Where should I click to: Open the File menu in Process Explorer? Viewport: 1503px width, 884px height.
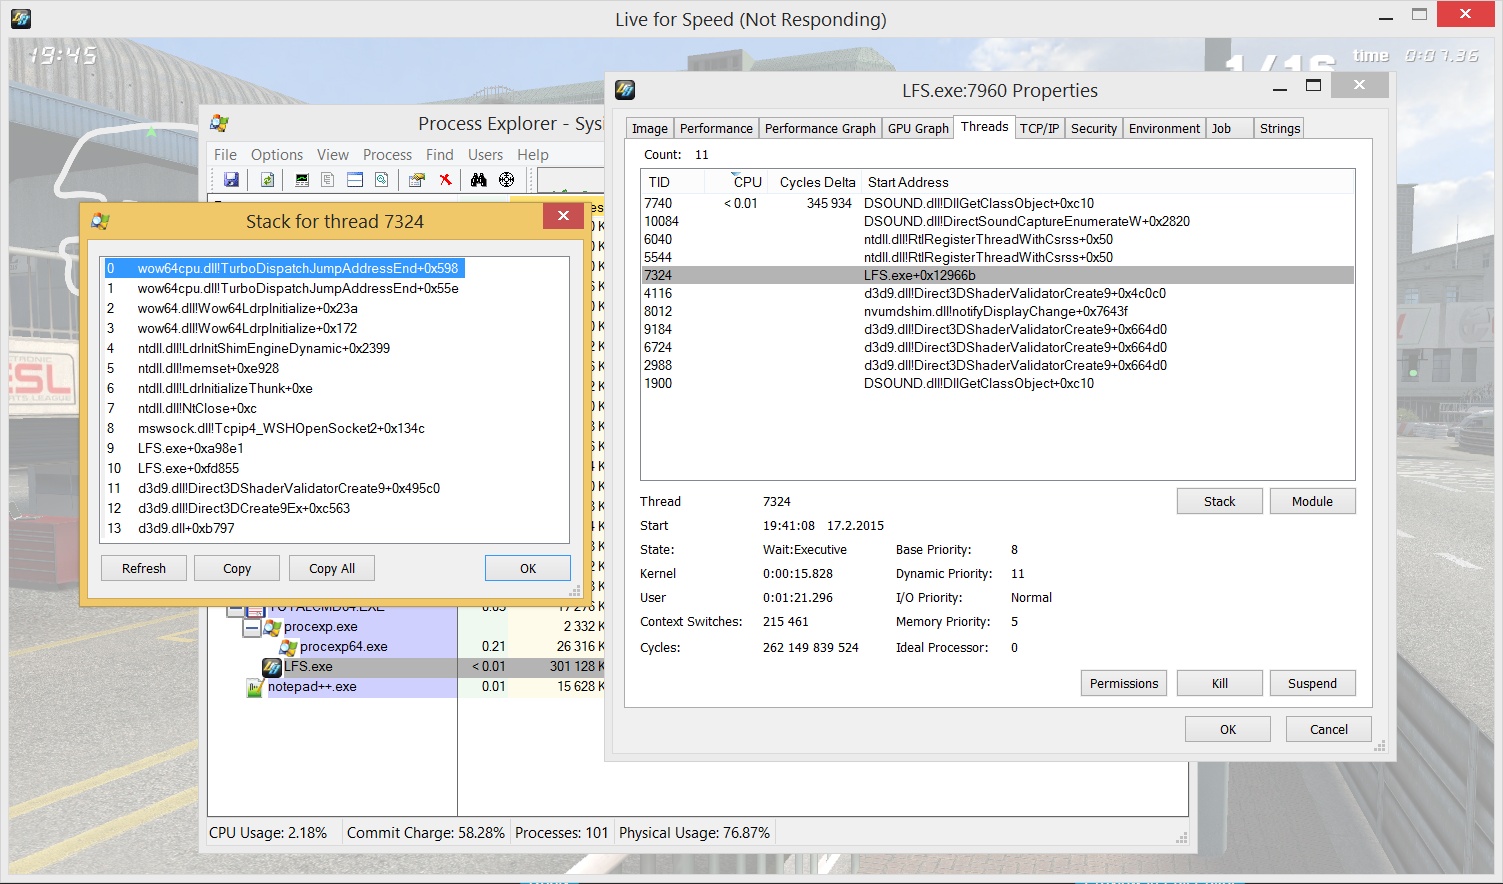click(x=226, y=155)
